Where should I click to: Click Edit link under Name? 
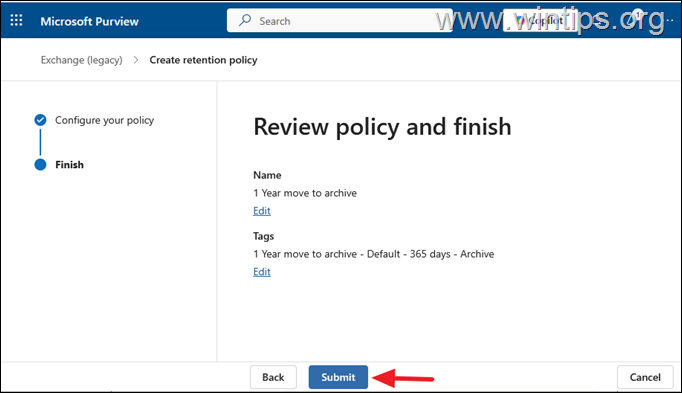(262, 211)
